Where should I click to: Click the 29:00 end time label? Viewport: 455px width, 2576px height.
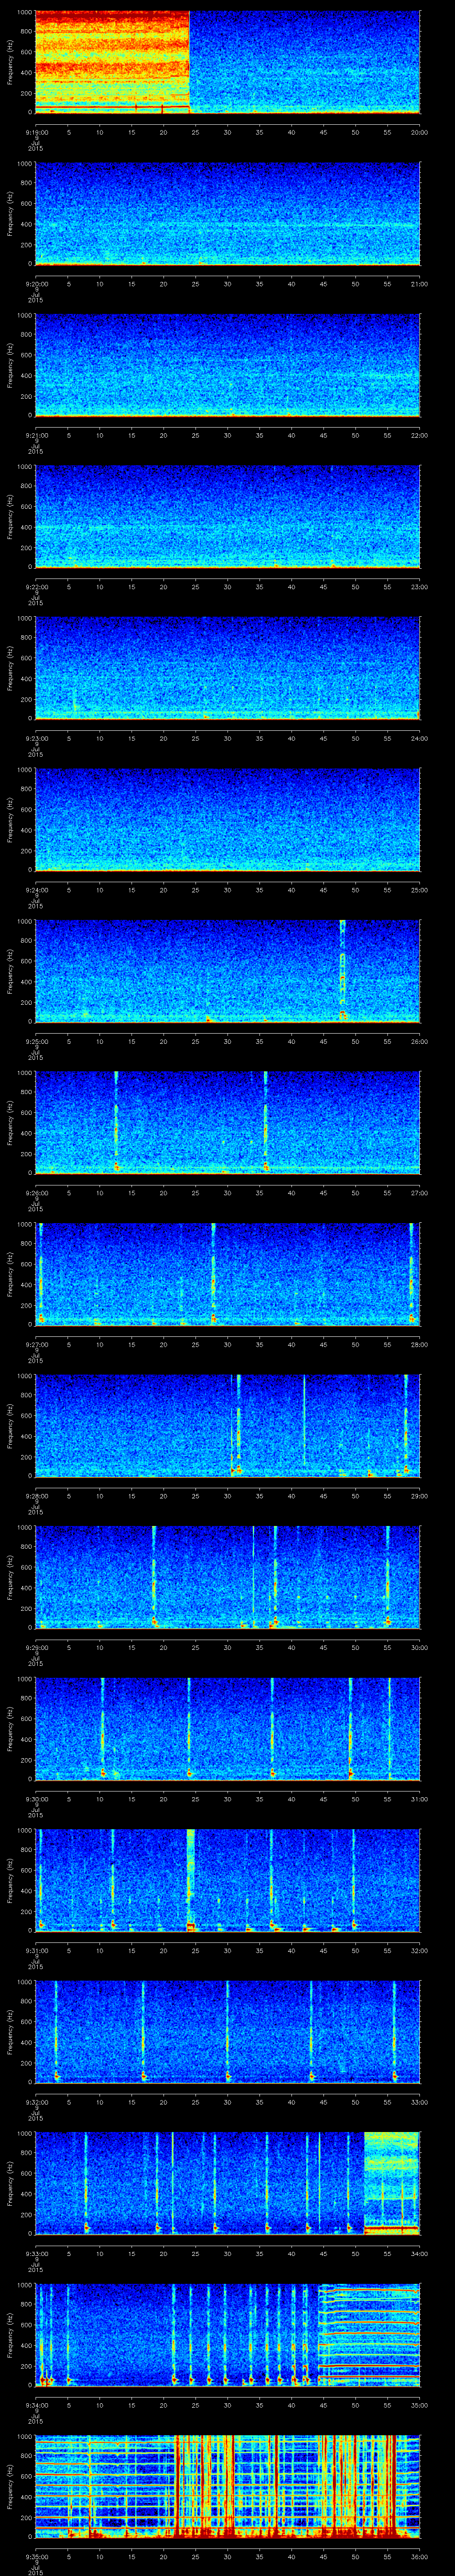tap(419, 1496)
